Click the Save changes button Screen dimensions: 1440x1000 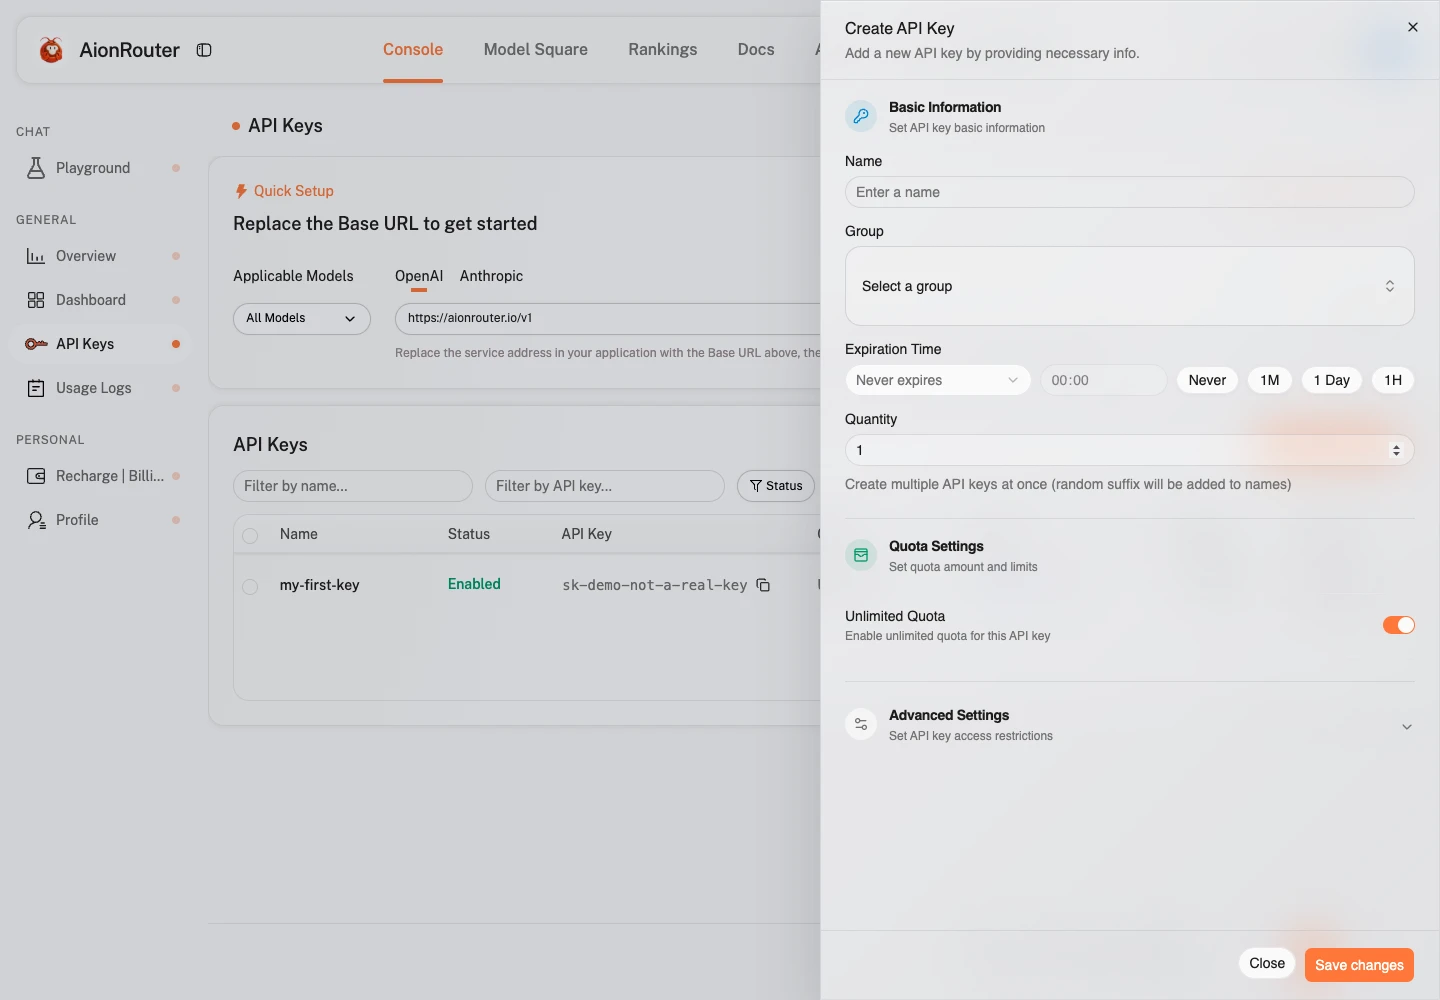click(x=1359, y=965)
